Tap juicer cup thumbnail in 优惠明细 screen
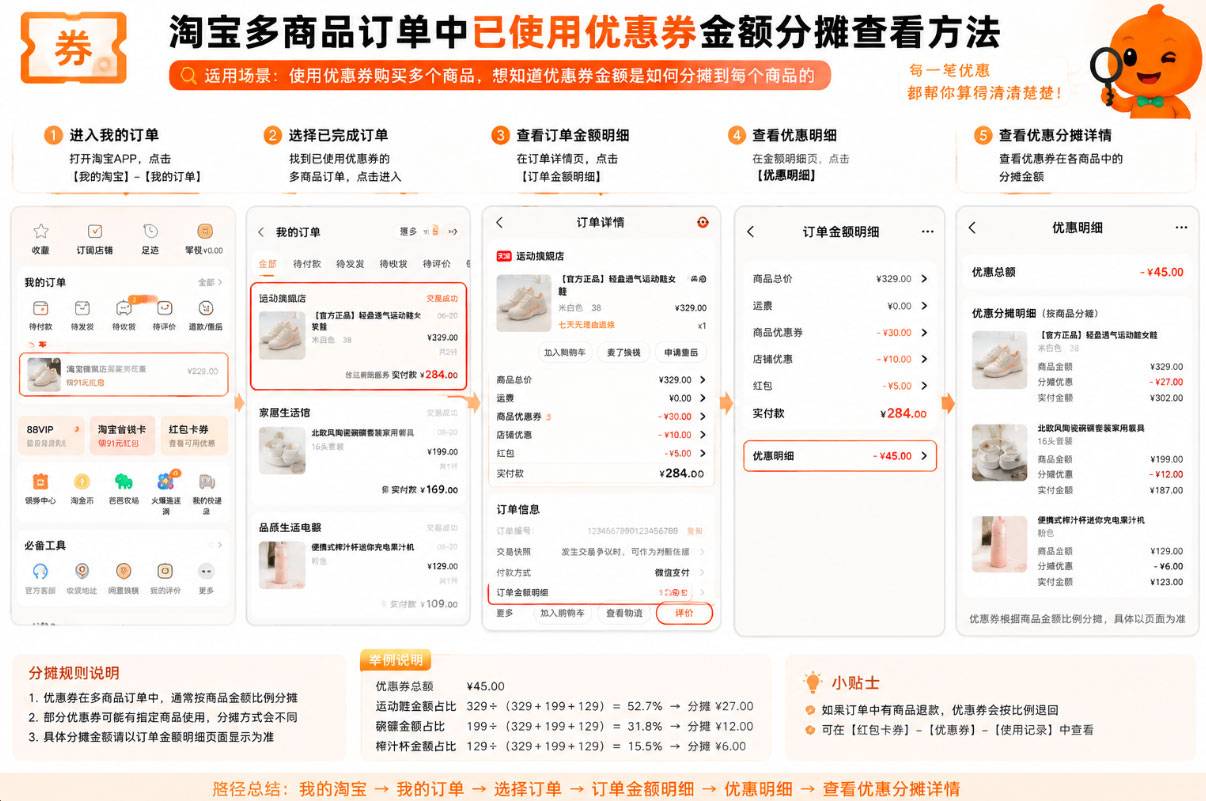Image resolution: width=1206 pixels, height=801 pixels. pyautogui.click(x=999, y=543)
